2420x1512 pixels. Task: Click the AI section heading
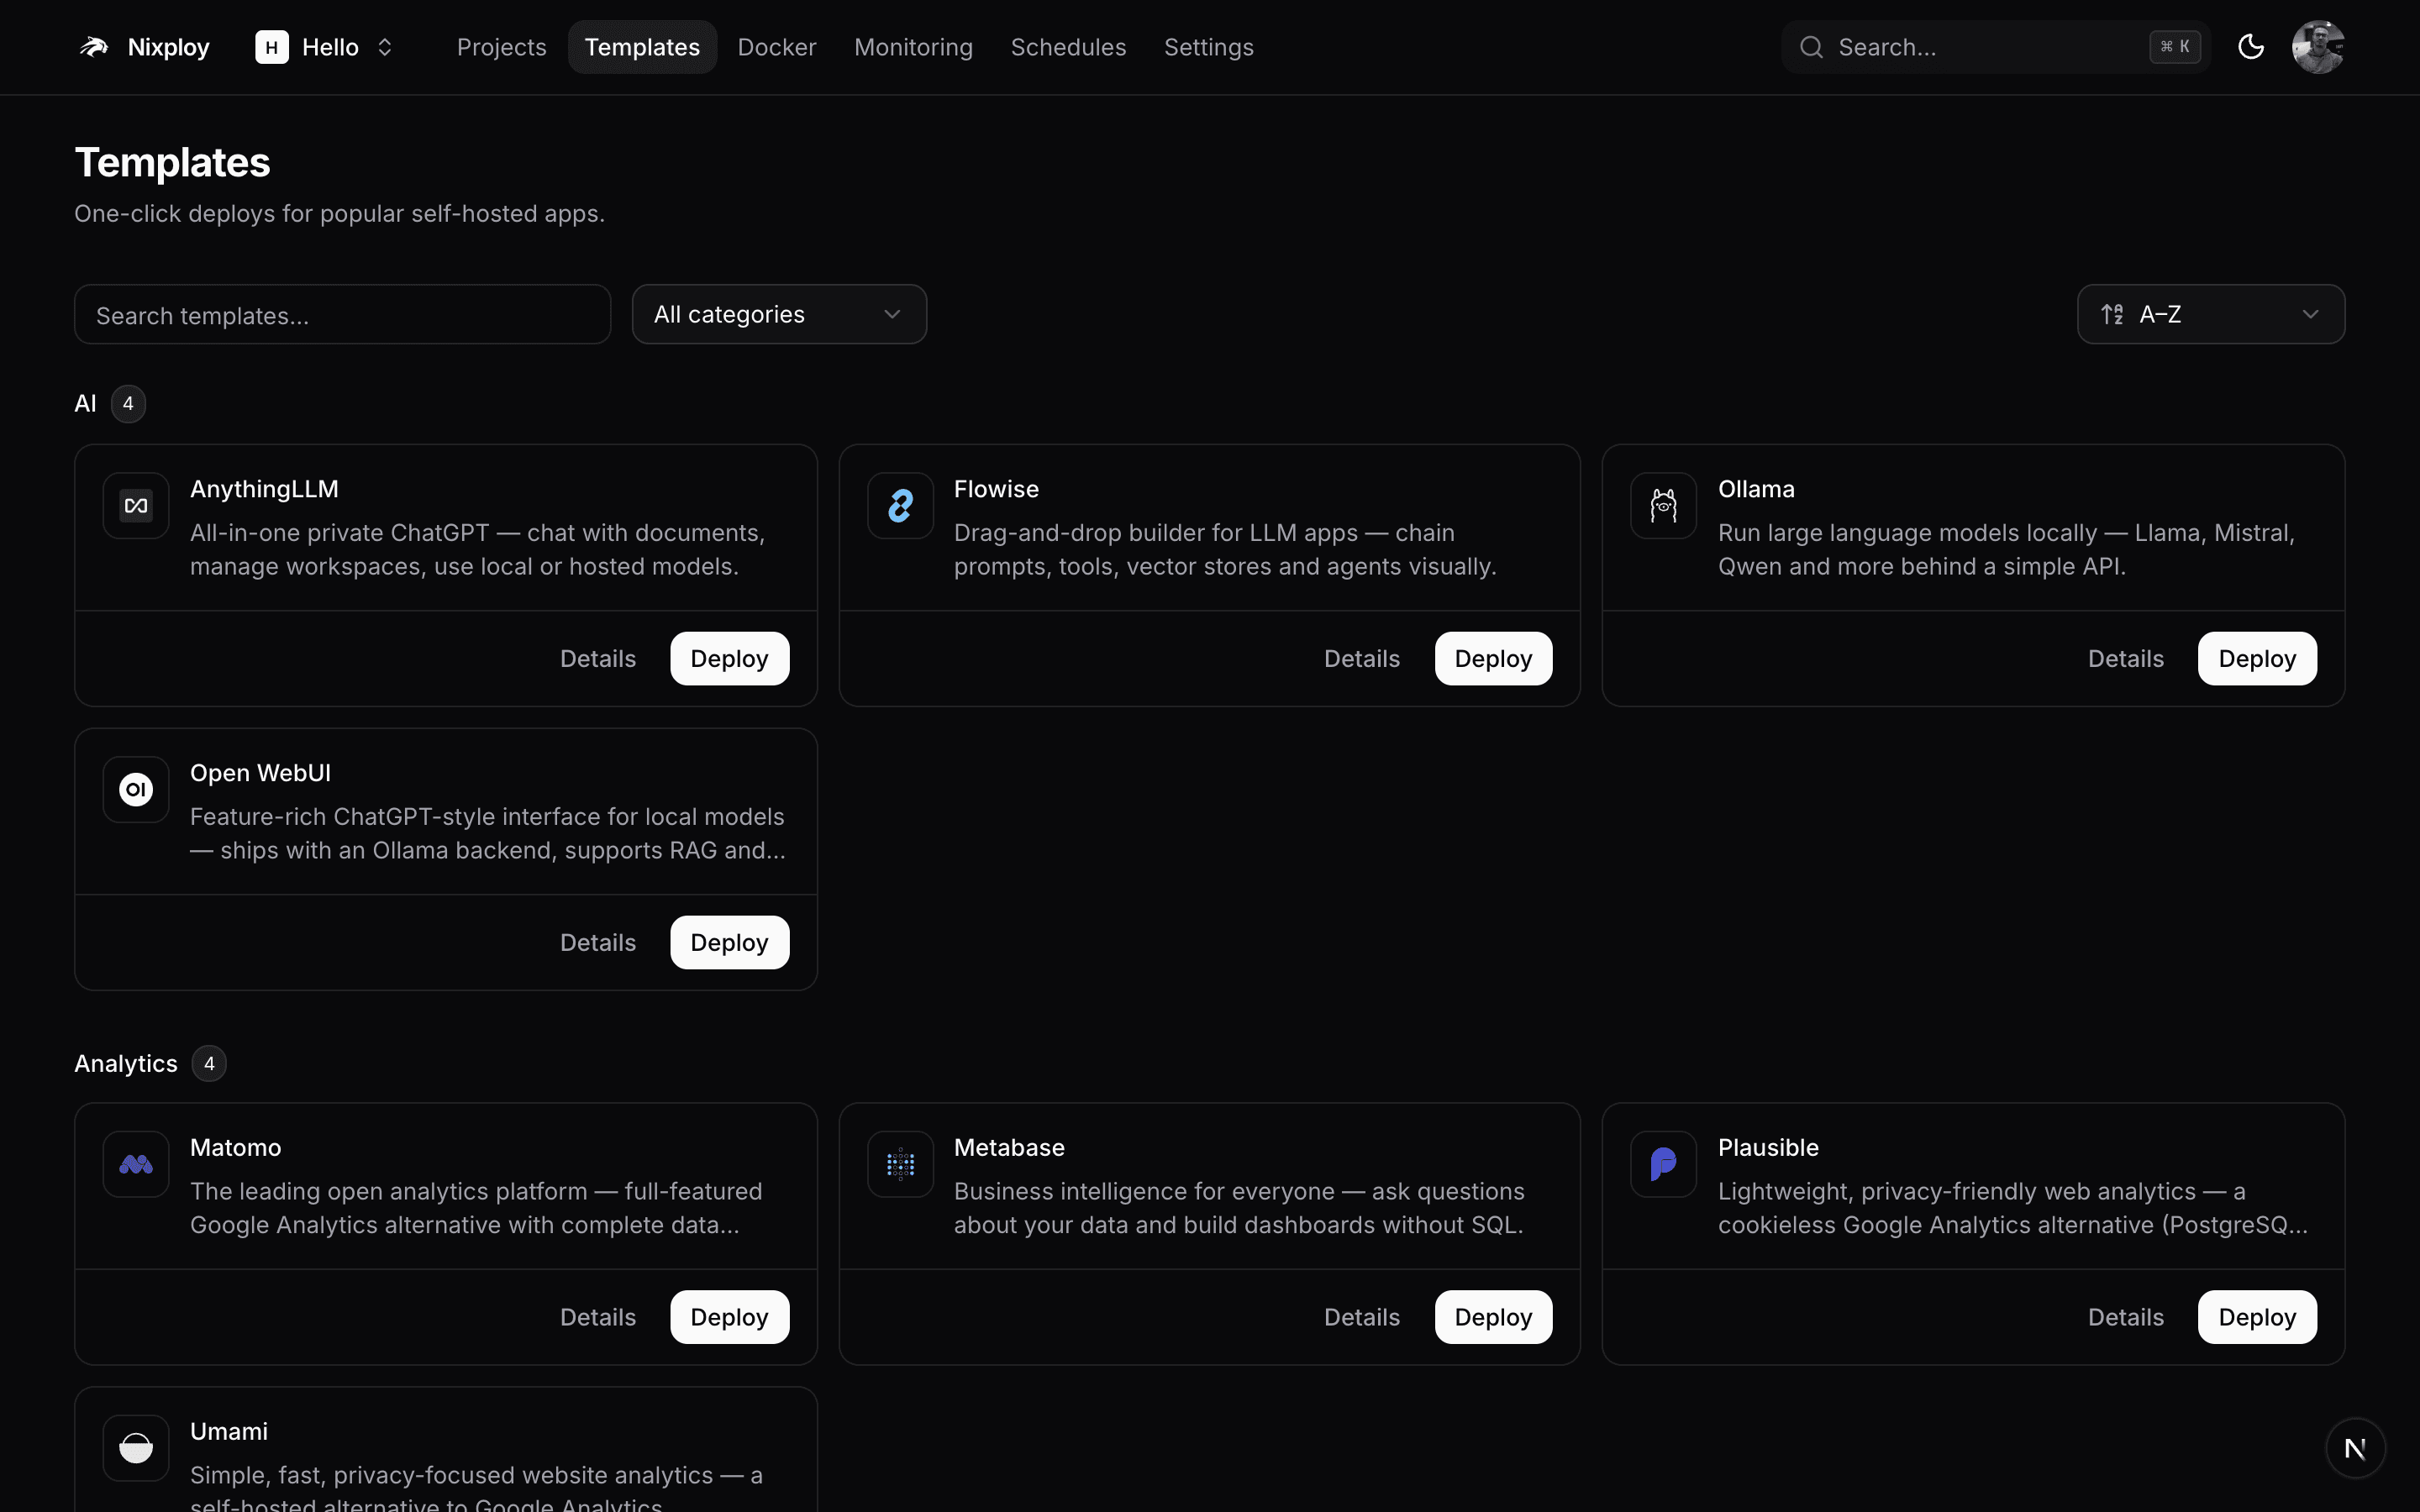point(85,404)
